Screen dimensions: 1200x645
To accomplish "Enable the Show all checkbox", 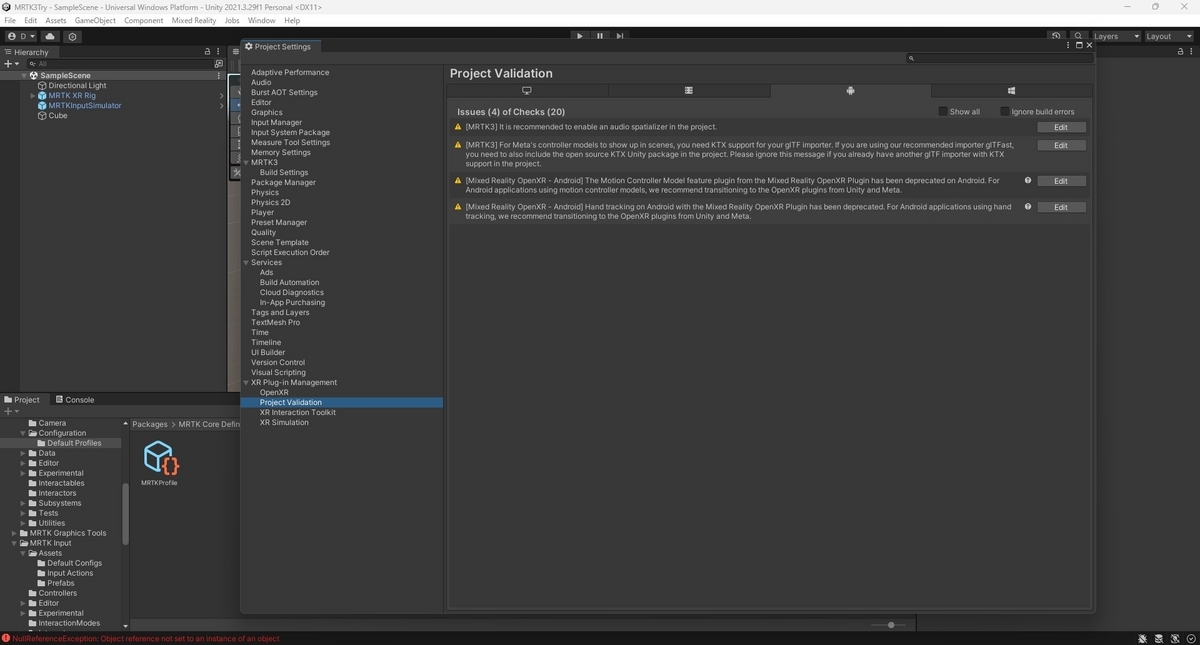I will tap(942, 111).
